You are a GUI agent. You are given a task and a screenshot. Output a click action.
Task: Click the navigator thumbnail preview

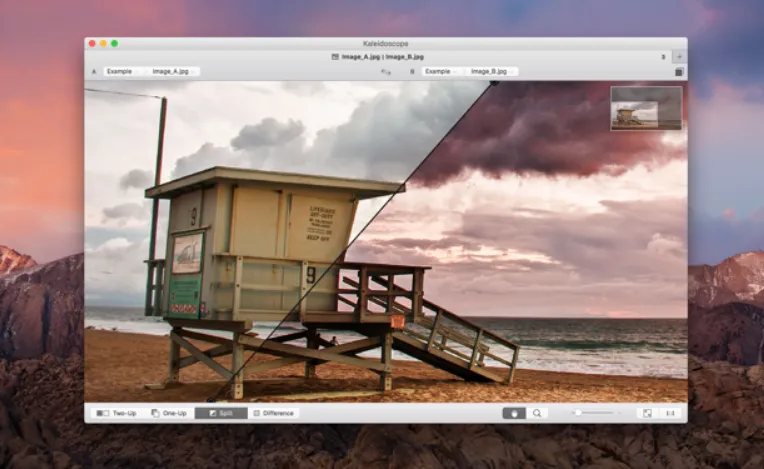pos(646,109)
